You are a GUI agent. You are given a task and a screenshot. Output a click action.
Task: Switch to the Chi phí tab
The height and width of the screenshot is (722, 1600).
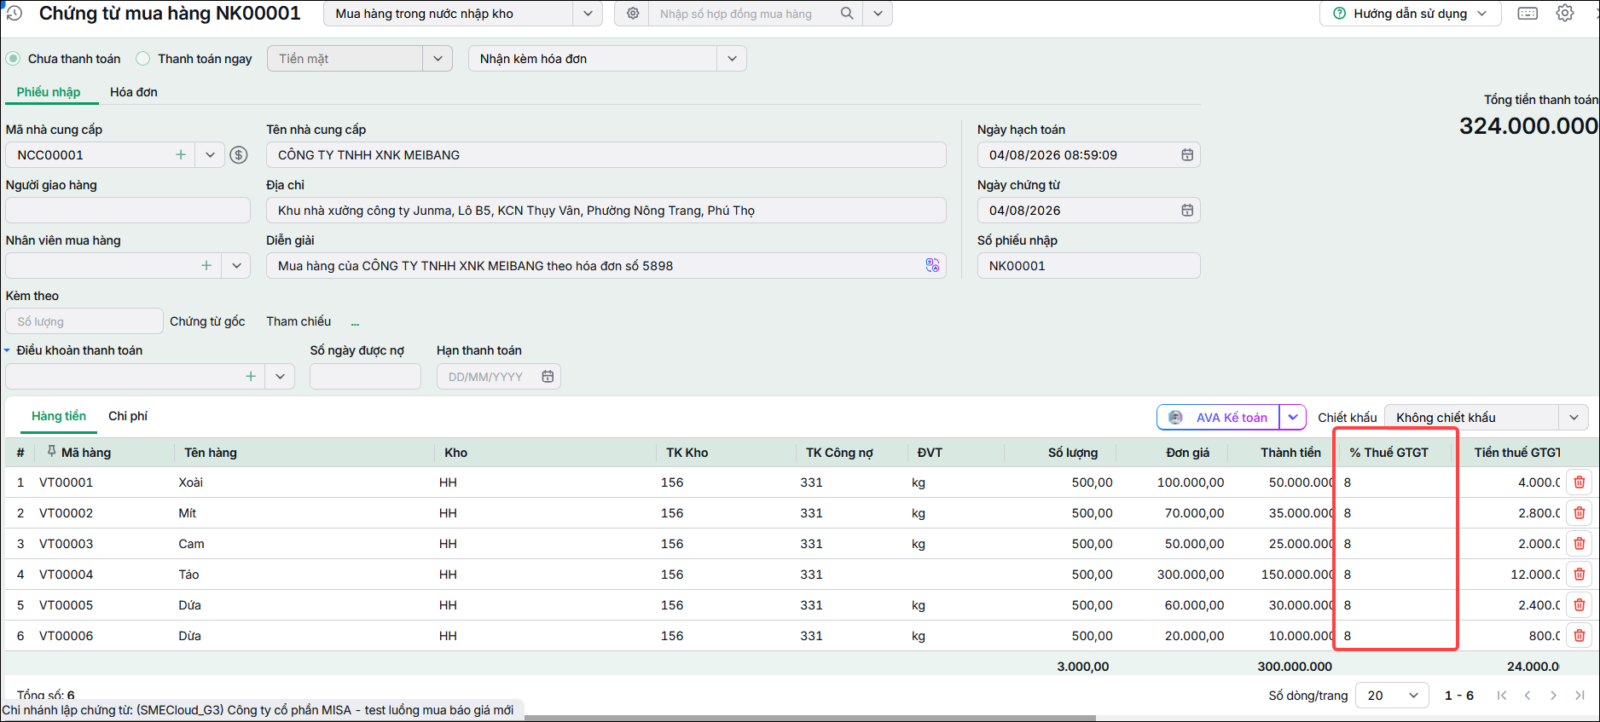pyautogui.click(x=128, y=416)
